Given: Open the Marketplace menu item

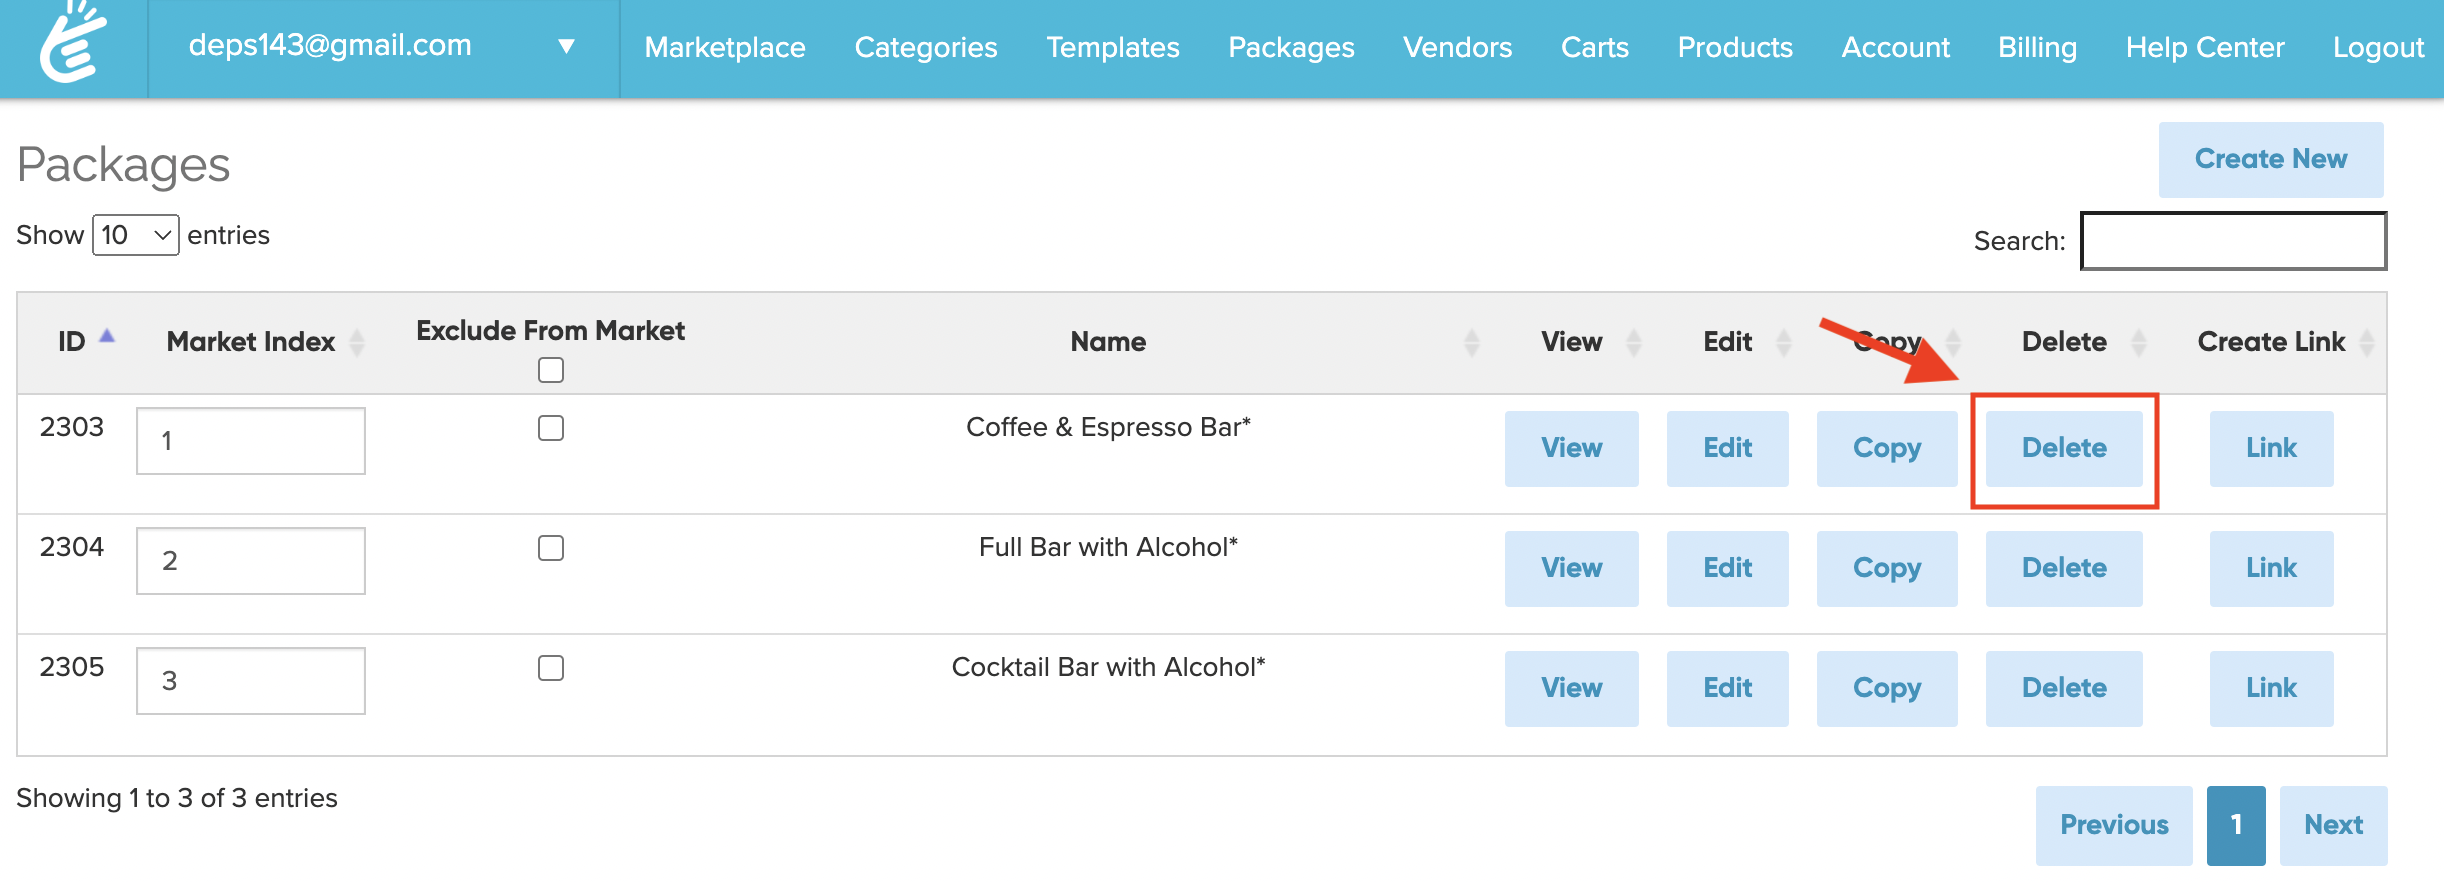Looking at the screenshot, I should (725, 47).
